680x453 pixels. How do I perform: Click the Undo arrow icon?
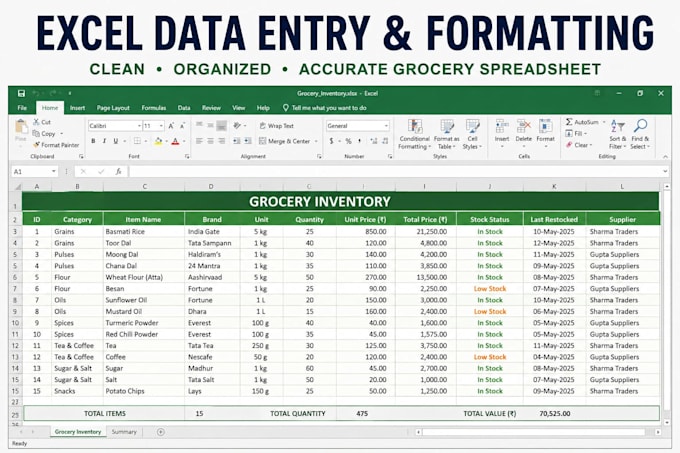pyautogui.click(x=36, y=93)
